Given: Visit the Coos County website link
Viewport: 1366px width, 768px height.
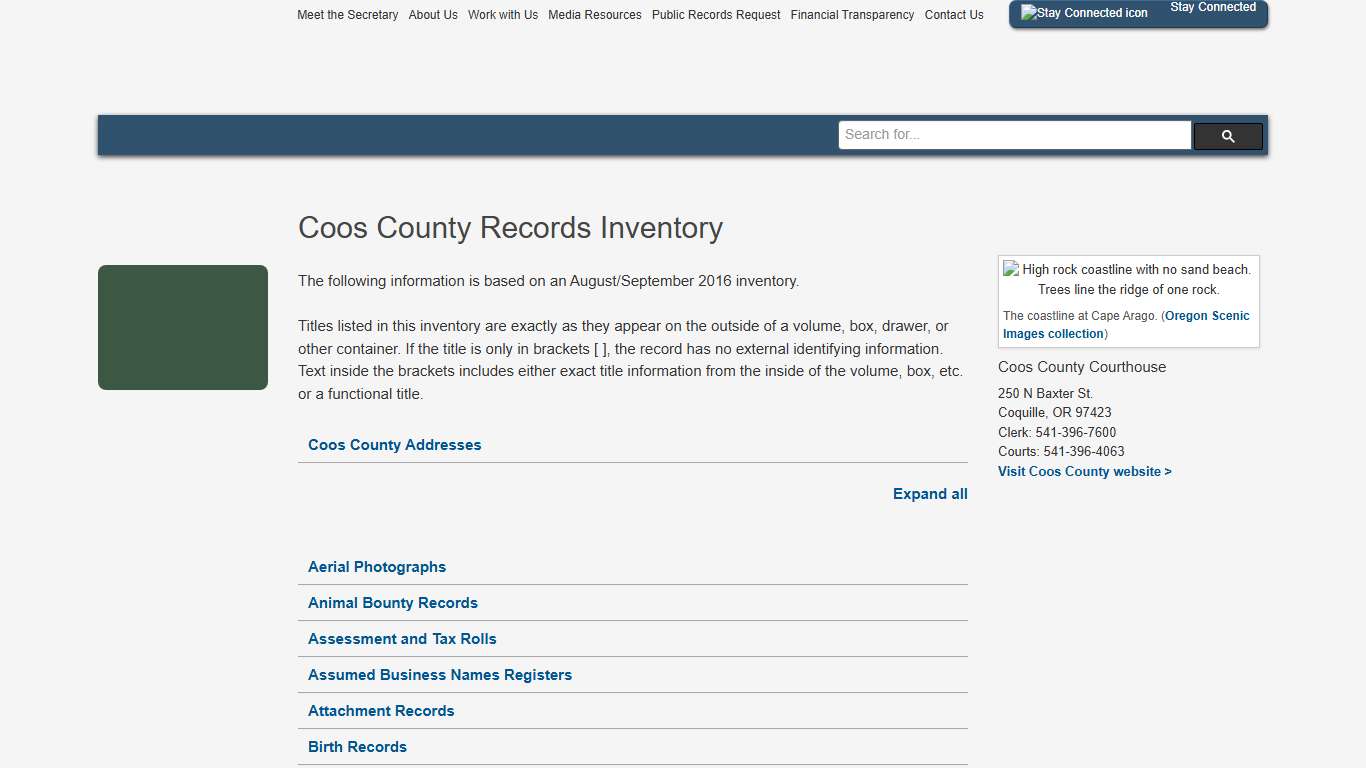Looking at the screenshot, I should point(1085,471).
